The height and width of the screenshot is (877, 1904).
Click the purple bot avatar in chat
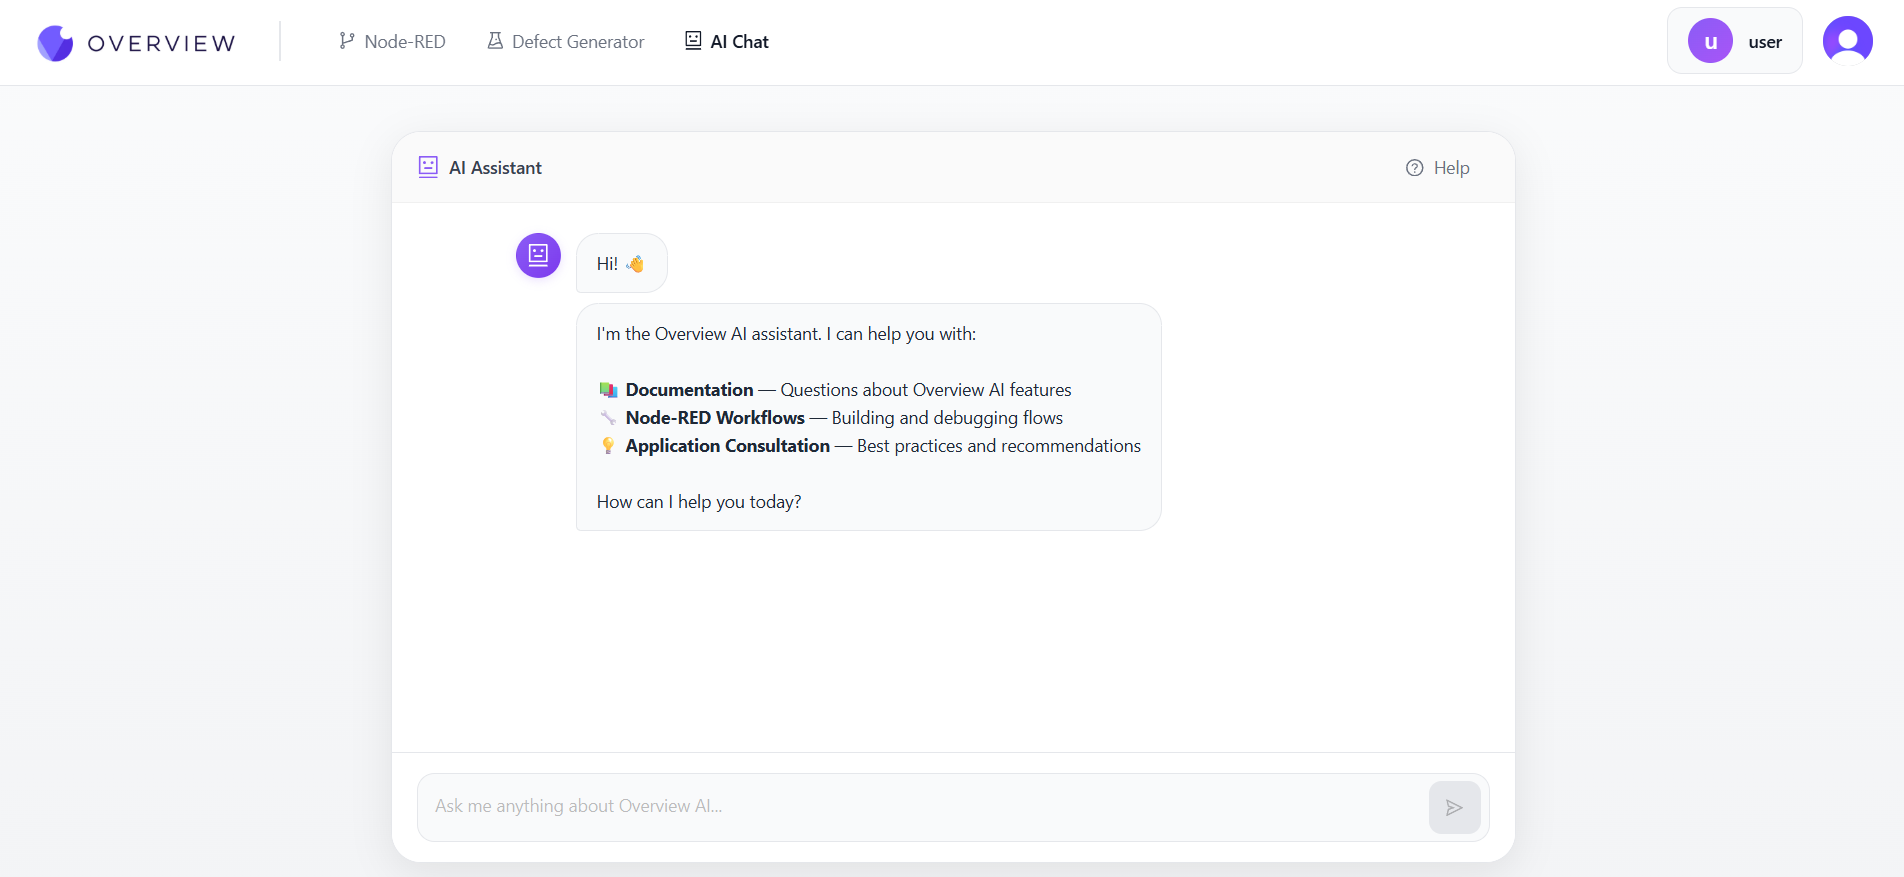click(x=538, y=255)
